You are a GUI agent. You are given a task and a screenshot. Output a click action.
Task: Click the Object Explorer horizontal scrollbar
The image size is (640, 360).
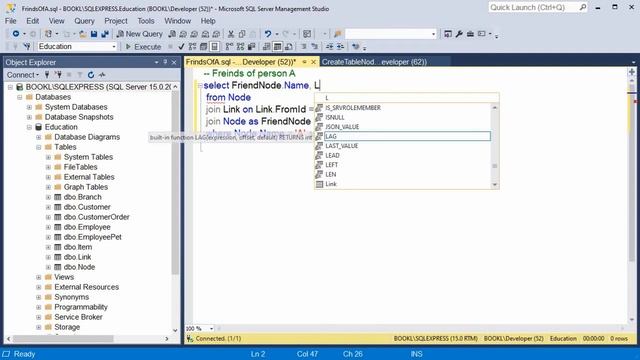point(63,339)
